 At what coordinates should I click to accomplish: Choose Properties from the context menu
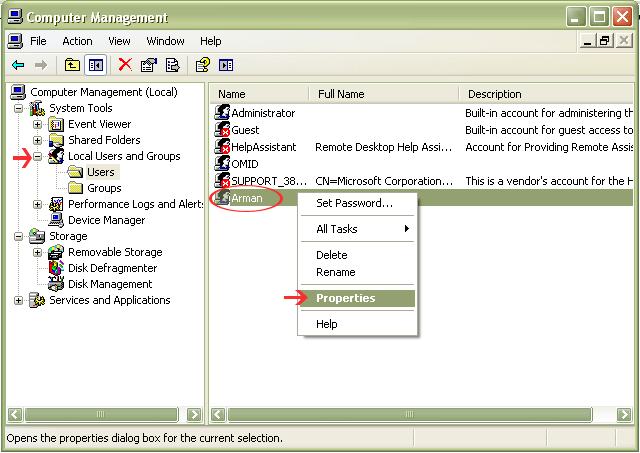coord(346,298)
